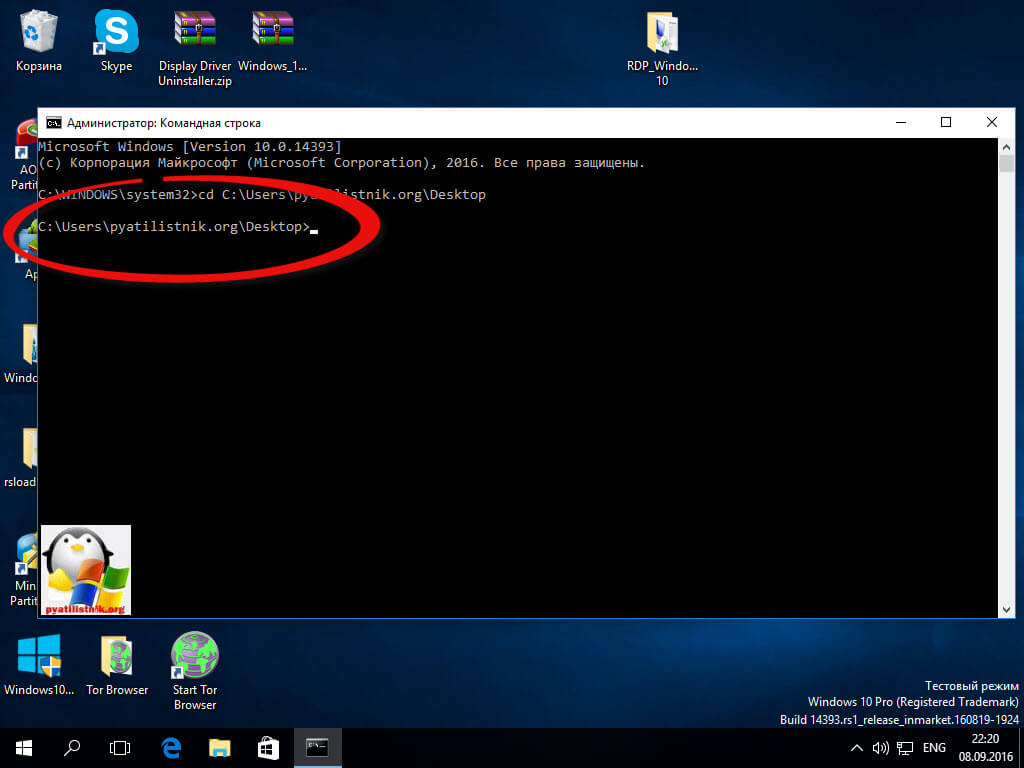1024x768 pixels.
Task: Open Microsoft Edge from the taskbar
Action: [x=171, y=747]
